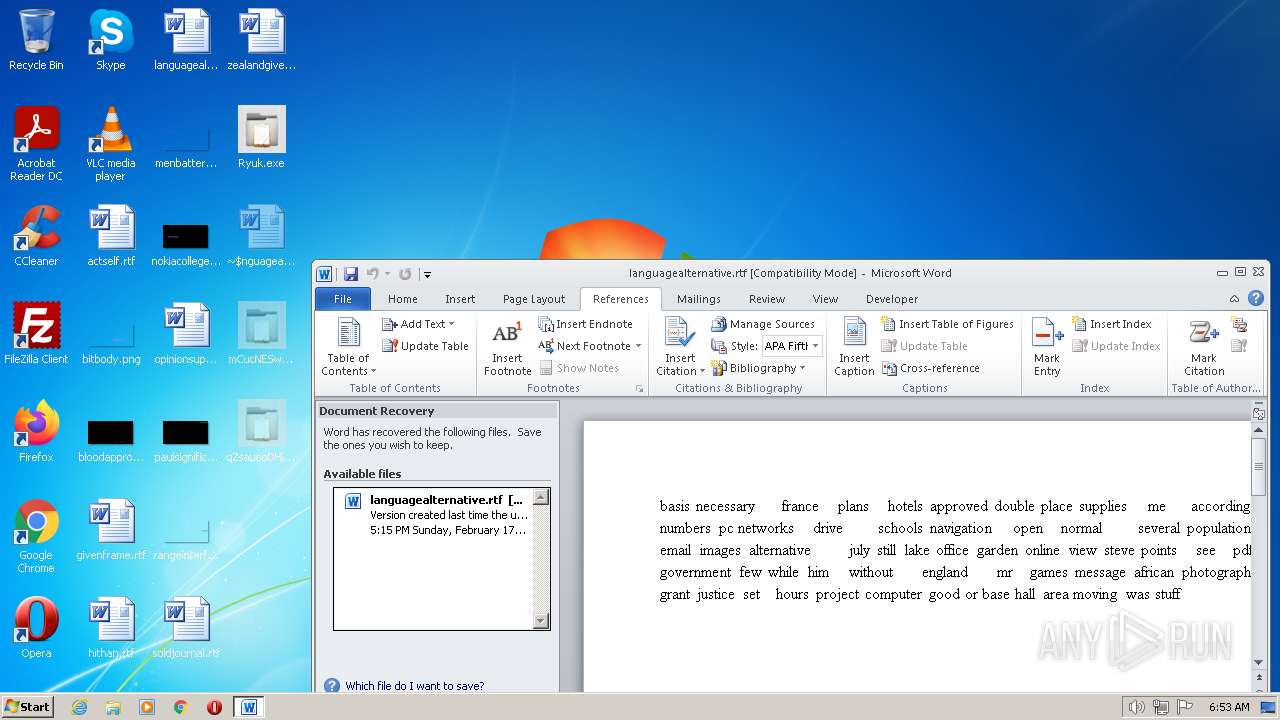The width and height of the screenshot is (1280, 720).
Task: Open FileZilla Client desktop icon
Action: (x=36, y=334)
